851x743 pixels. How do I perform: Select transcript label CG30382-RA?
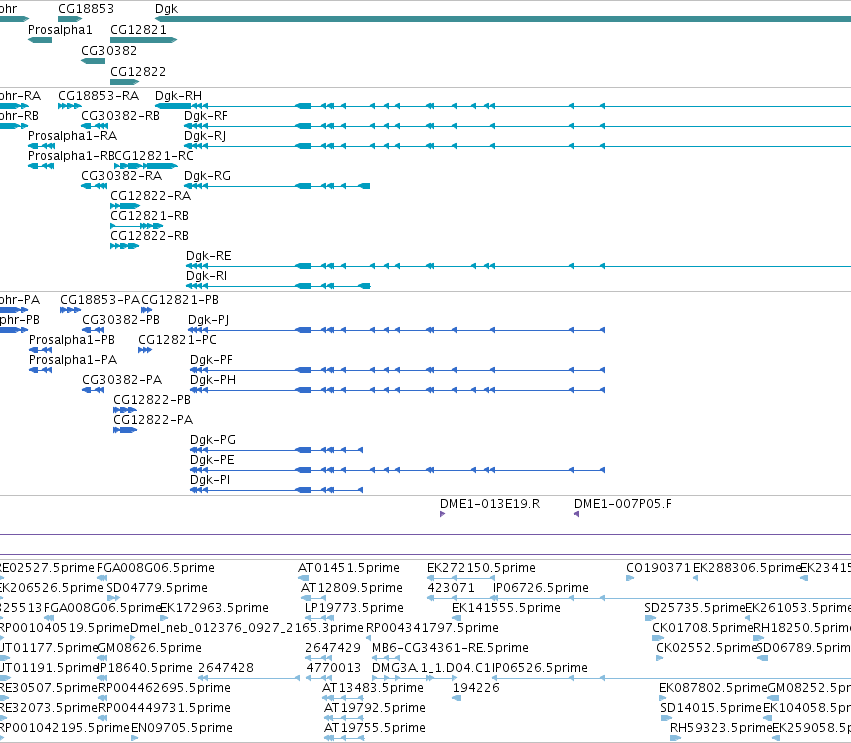click(x=122, y=176)
